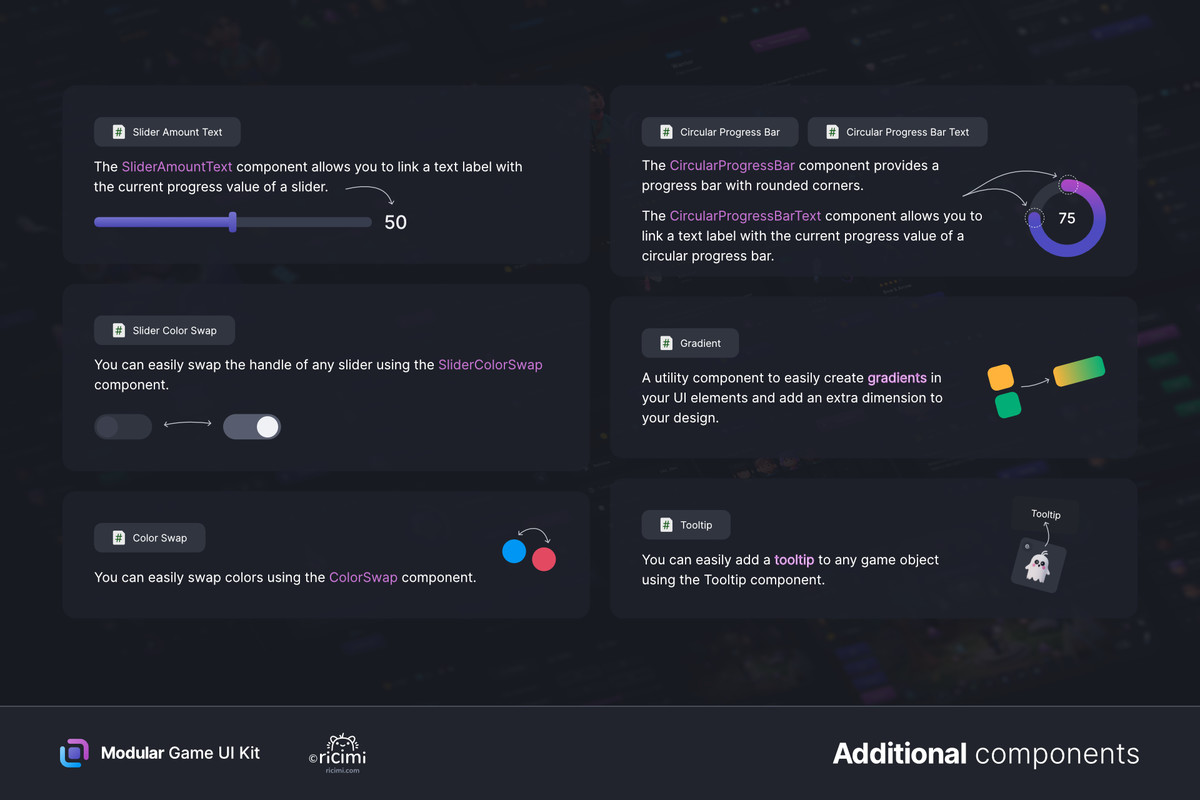Click the script icon on Gradient tag
The width and height of the screenshot is (1200, 800).
click(x=666, y=343)
